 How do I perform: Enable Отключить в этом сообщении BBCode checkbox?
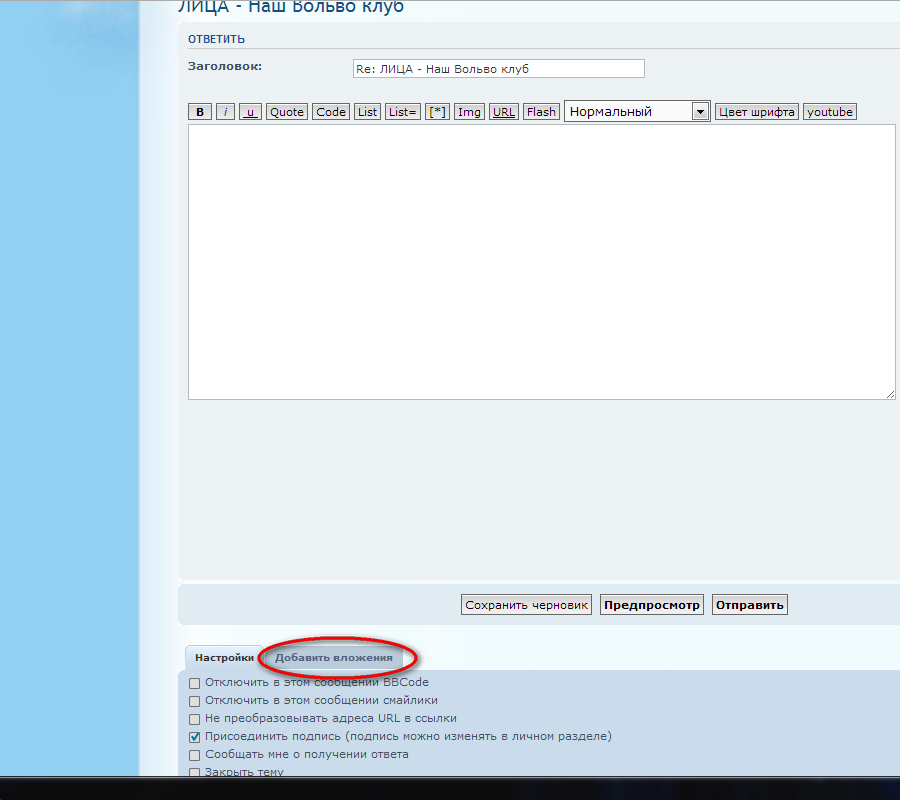tap(195, 683)
